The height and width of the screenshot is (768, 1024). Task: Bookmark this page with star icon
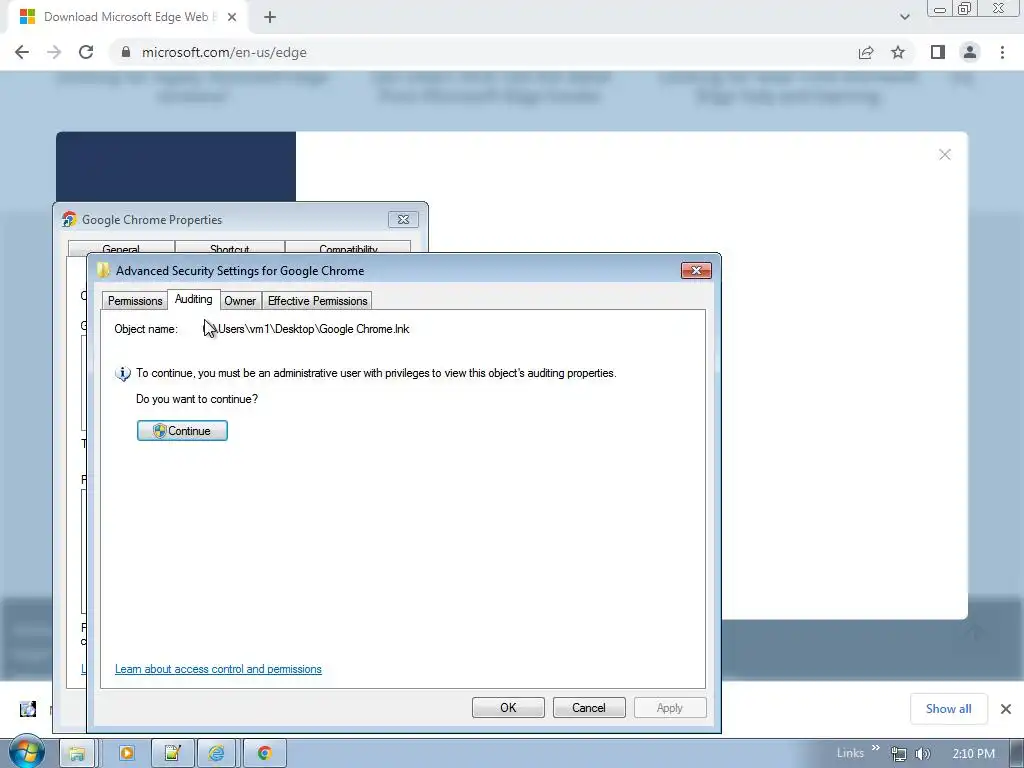(x=898, y=52)
